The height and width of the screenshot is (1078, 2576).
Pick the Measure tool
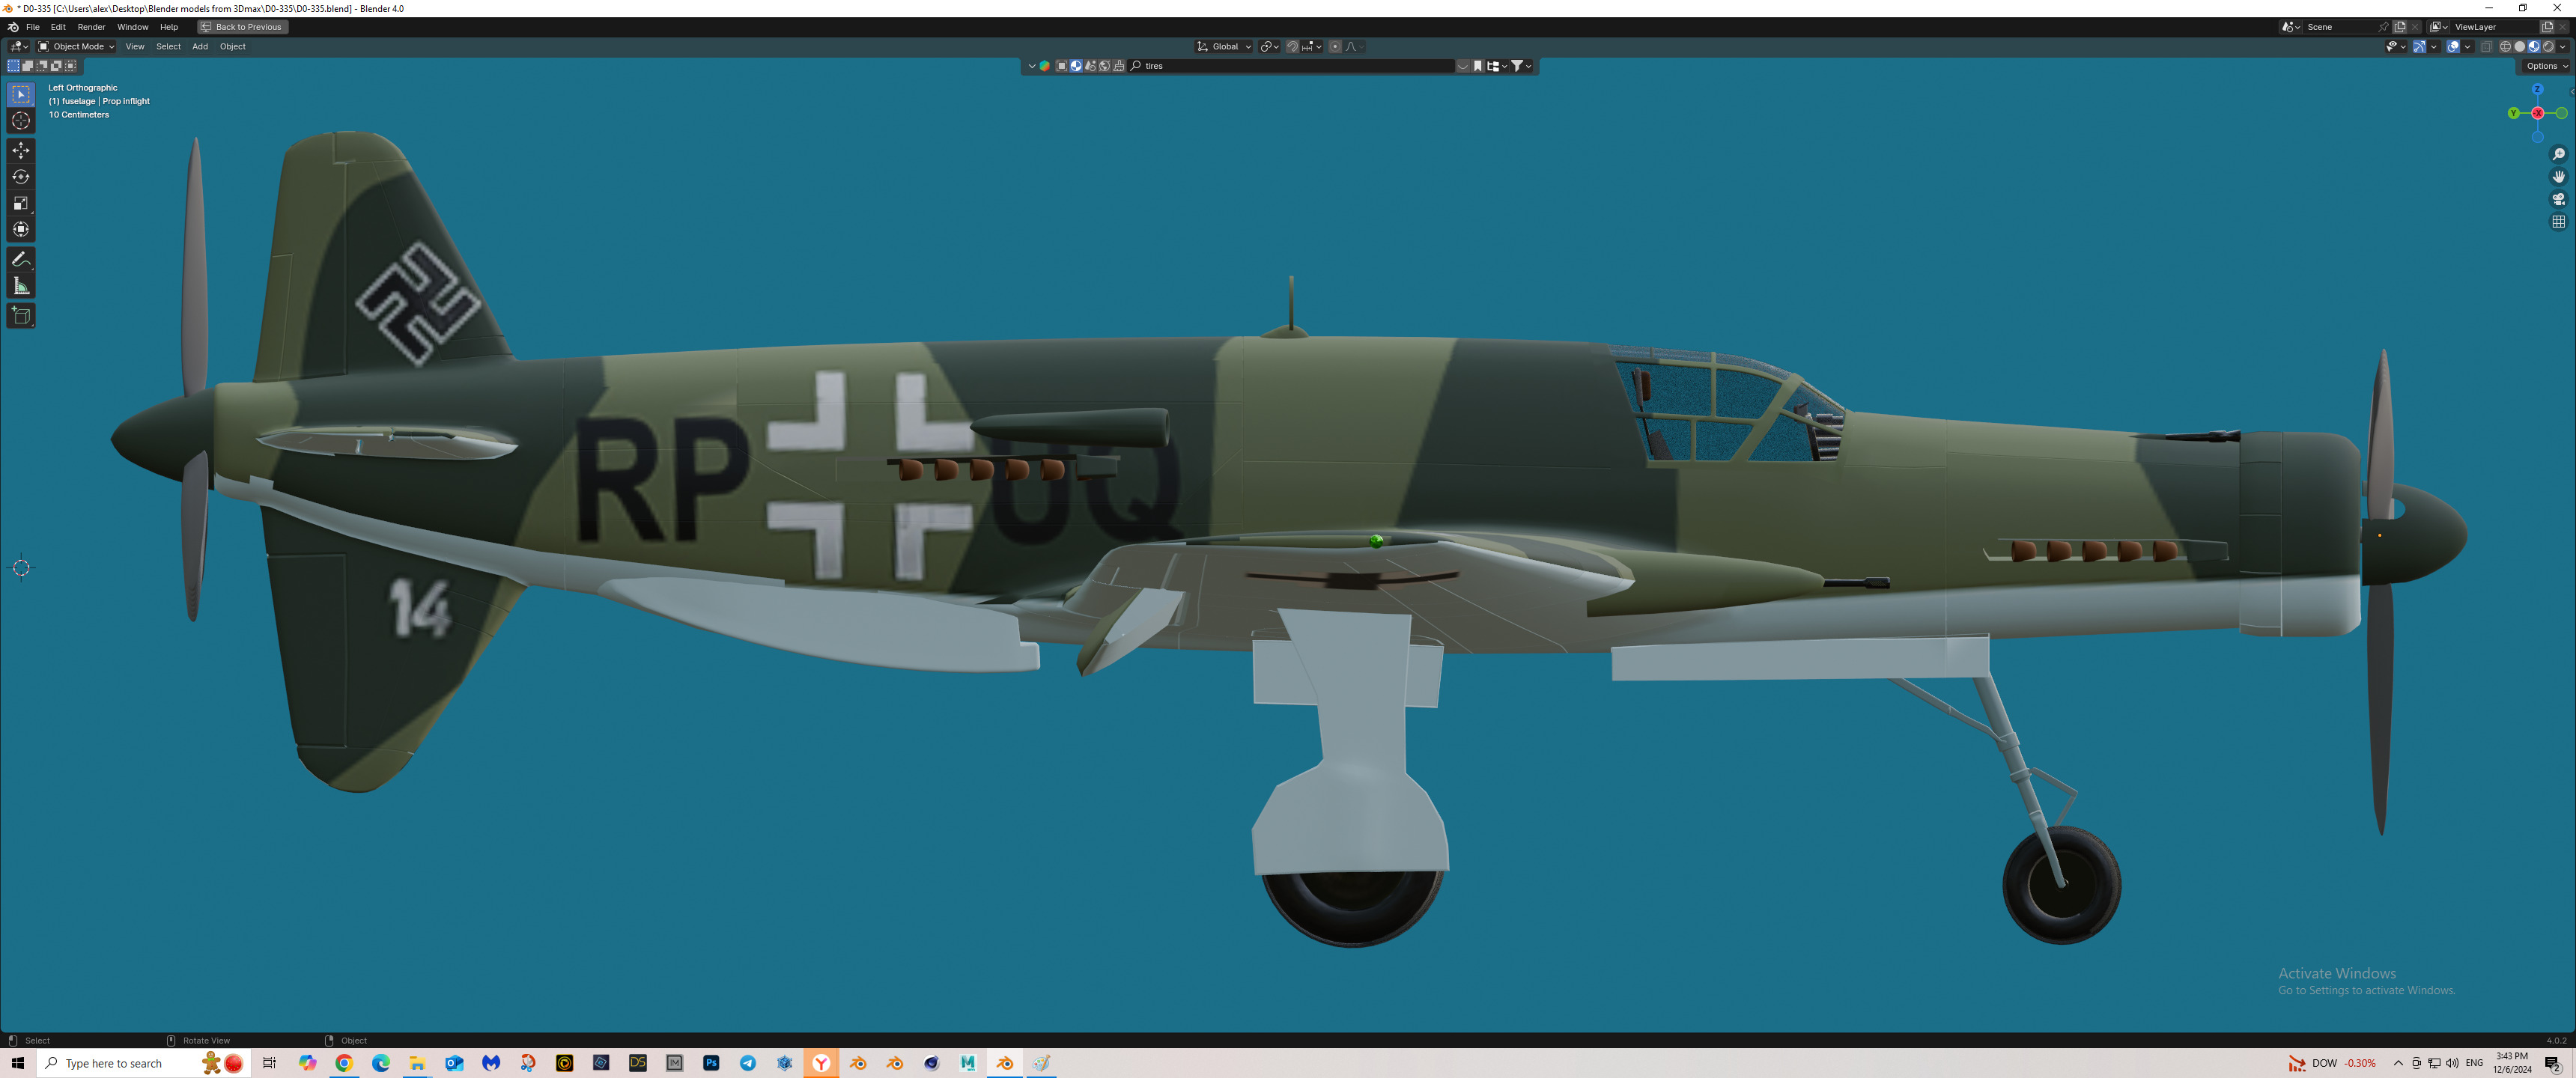click(21, 287)
